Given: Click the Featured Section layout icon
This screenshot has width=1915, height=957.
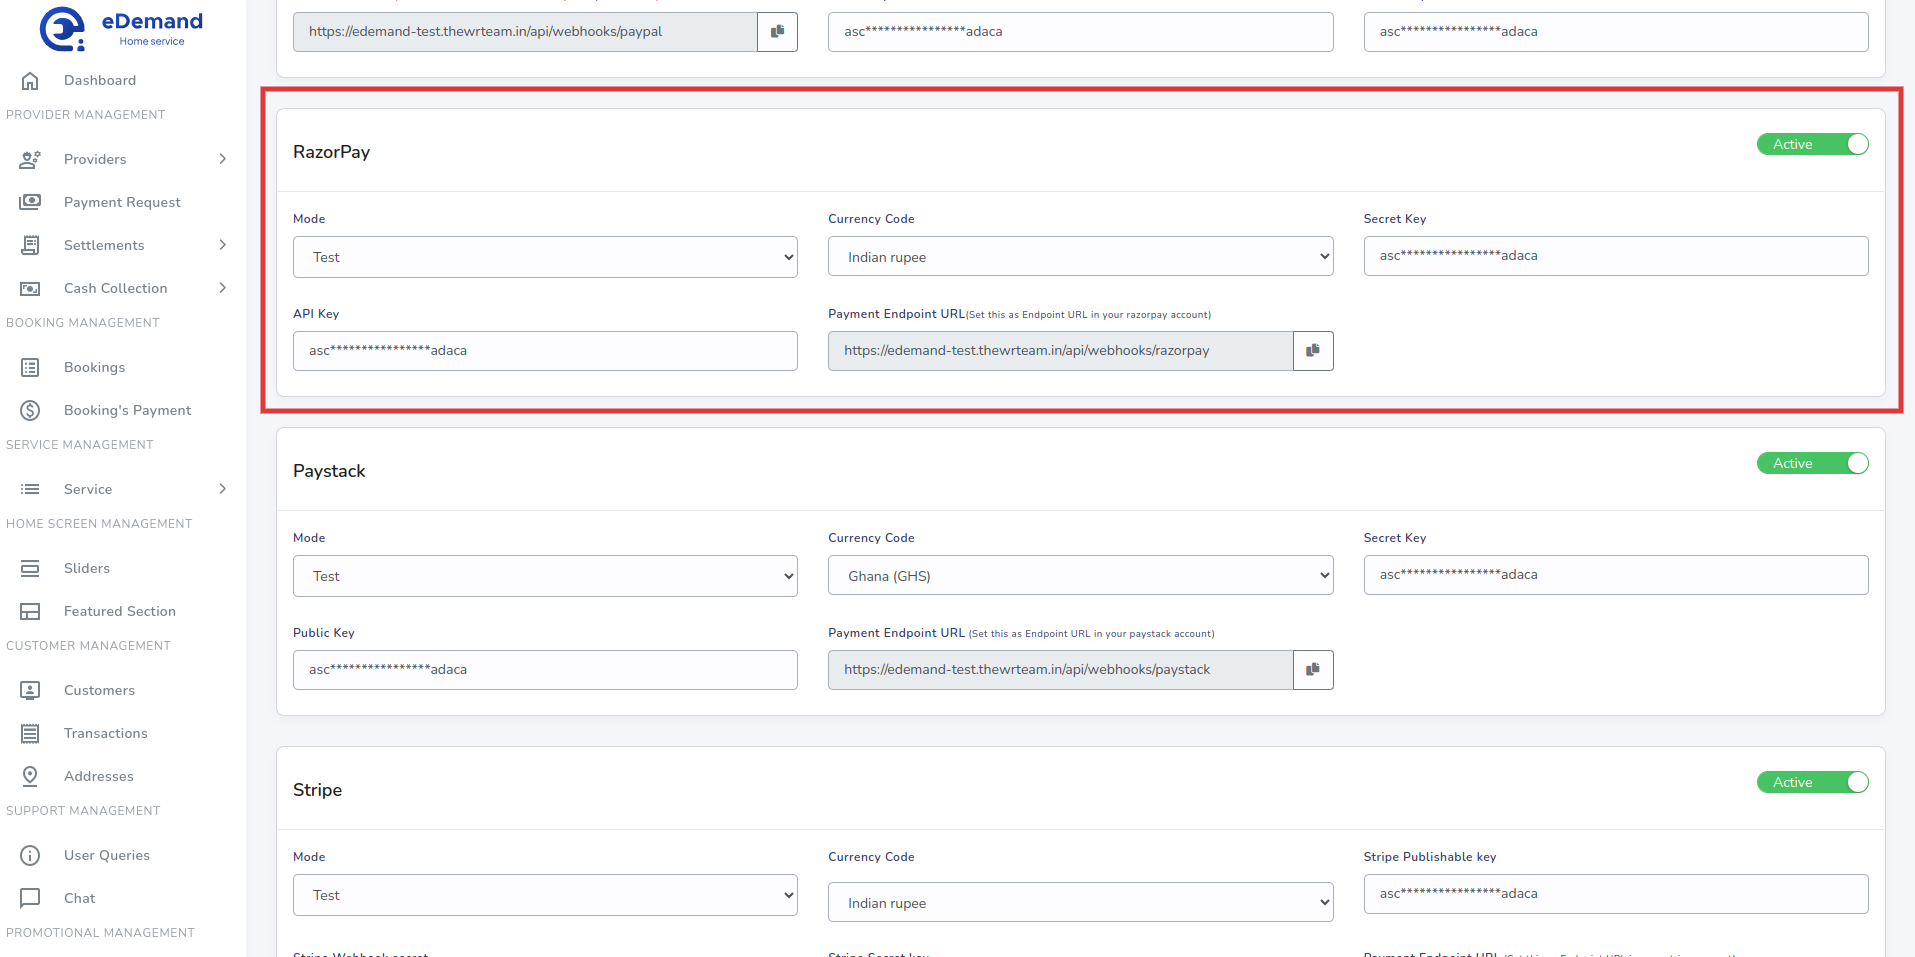Looking at the screenshot, I should 30,611.
